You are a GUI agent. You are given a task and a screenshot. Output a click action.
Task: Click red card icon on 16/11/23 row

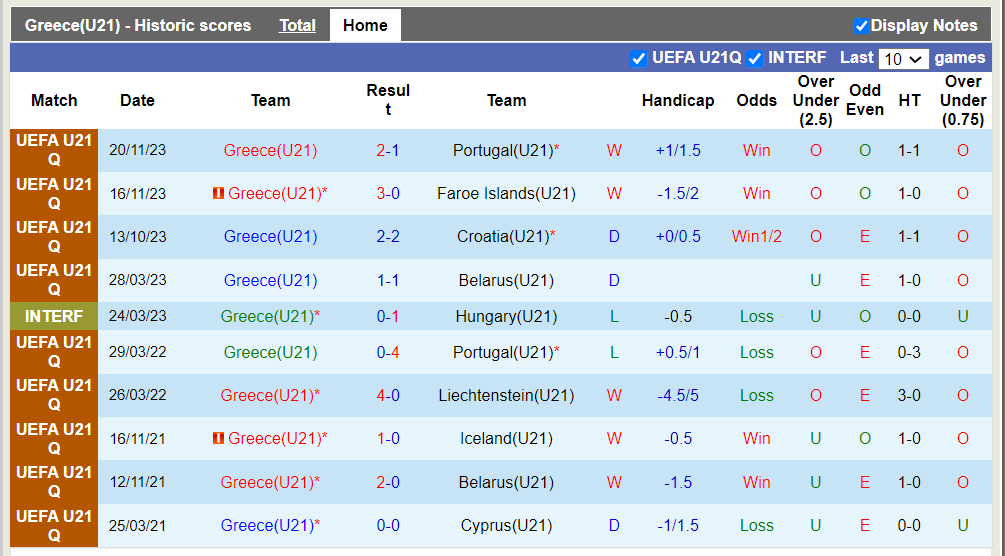coord(218,194)
